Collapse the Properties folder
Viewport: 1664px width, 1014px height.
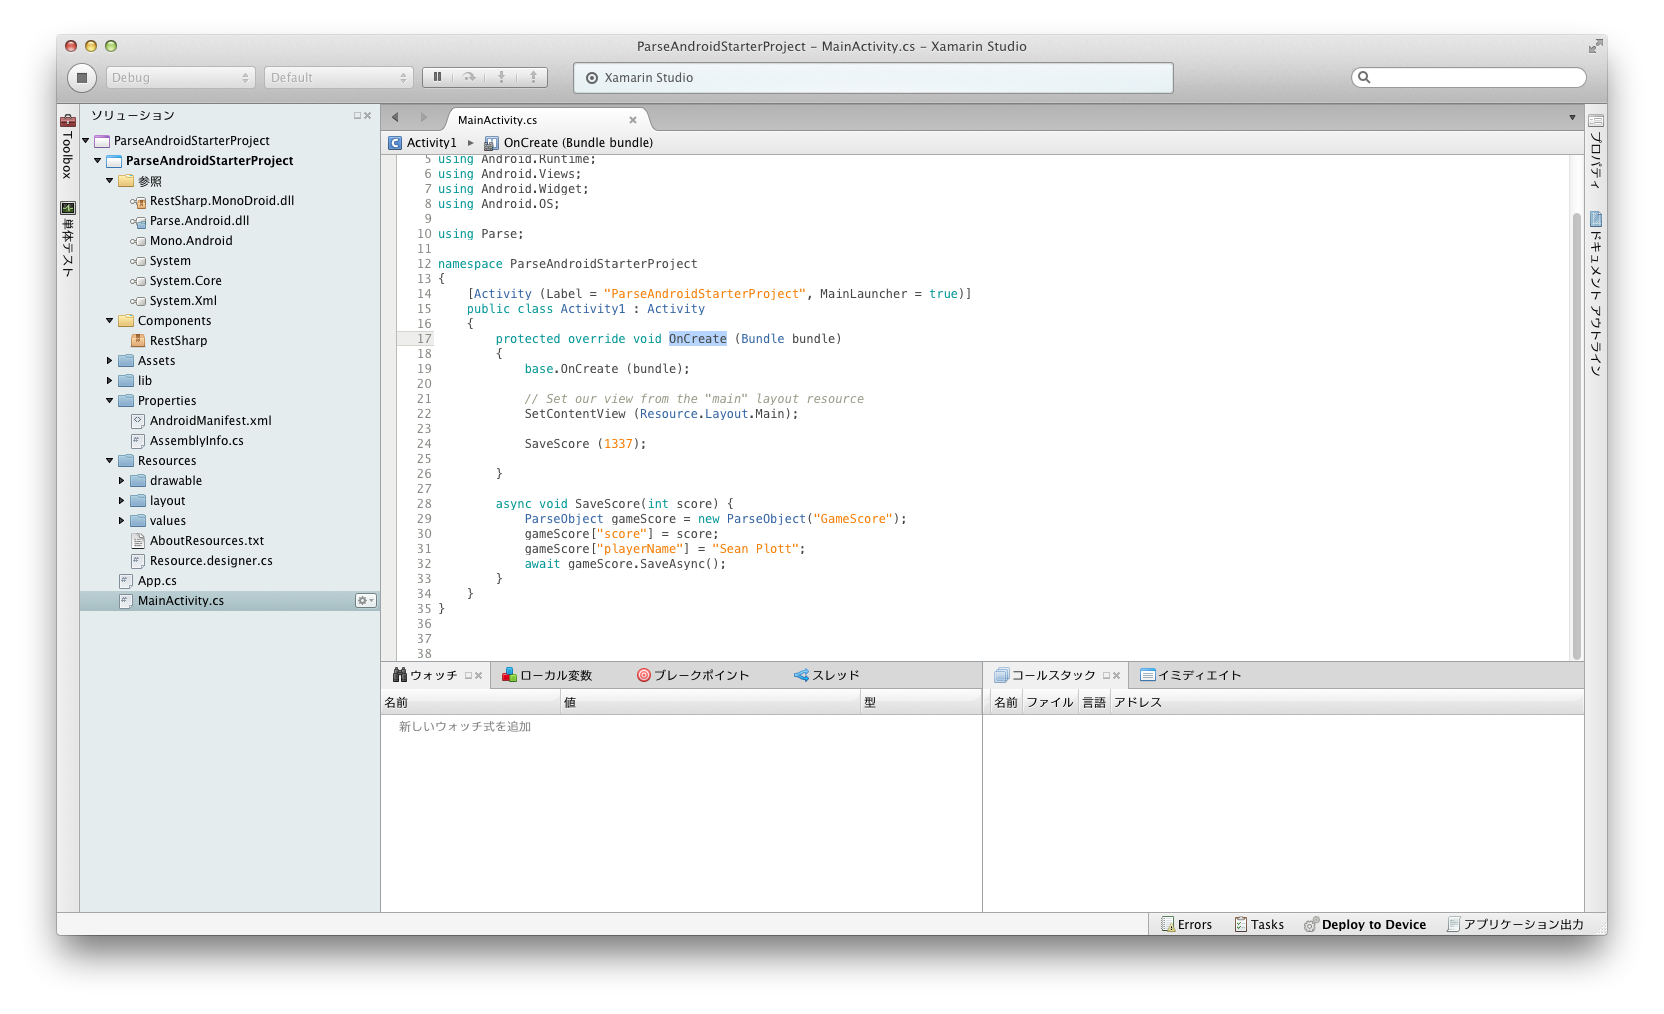point(110,401)
